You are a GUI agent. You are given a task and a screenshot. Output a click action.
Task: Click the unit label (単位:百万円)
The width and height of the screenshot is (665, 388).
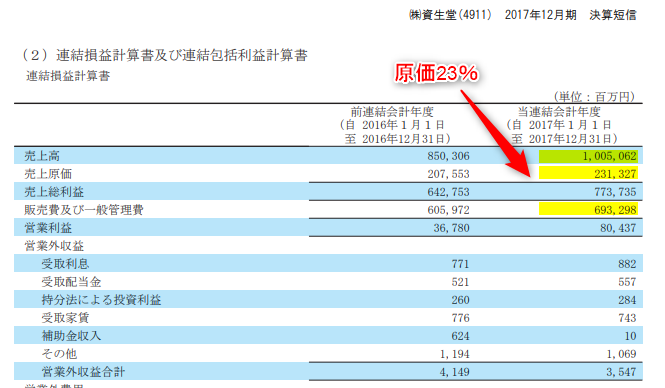pos(594,97)
